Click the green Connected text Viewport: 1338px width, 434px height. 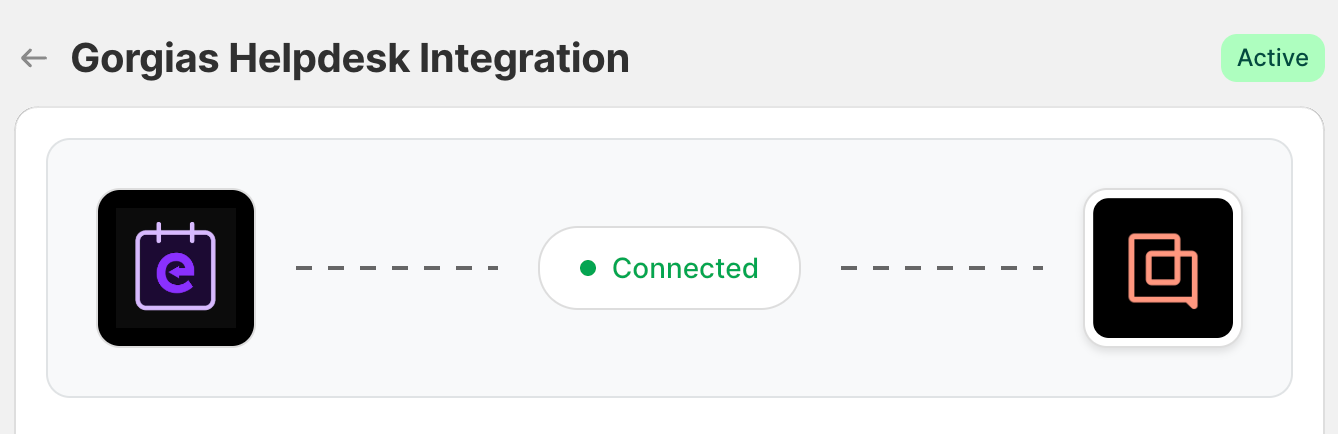coord(685,268)
